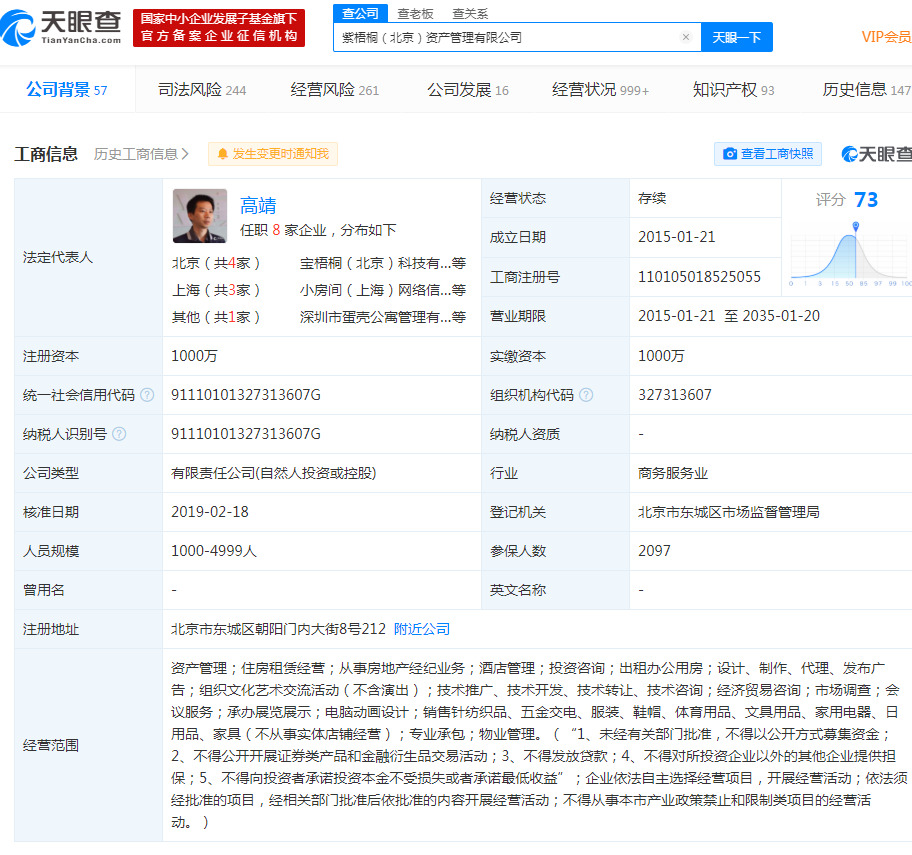Open the 公司背景 tab

(x=67, y=90)
